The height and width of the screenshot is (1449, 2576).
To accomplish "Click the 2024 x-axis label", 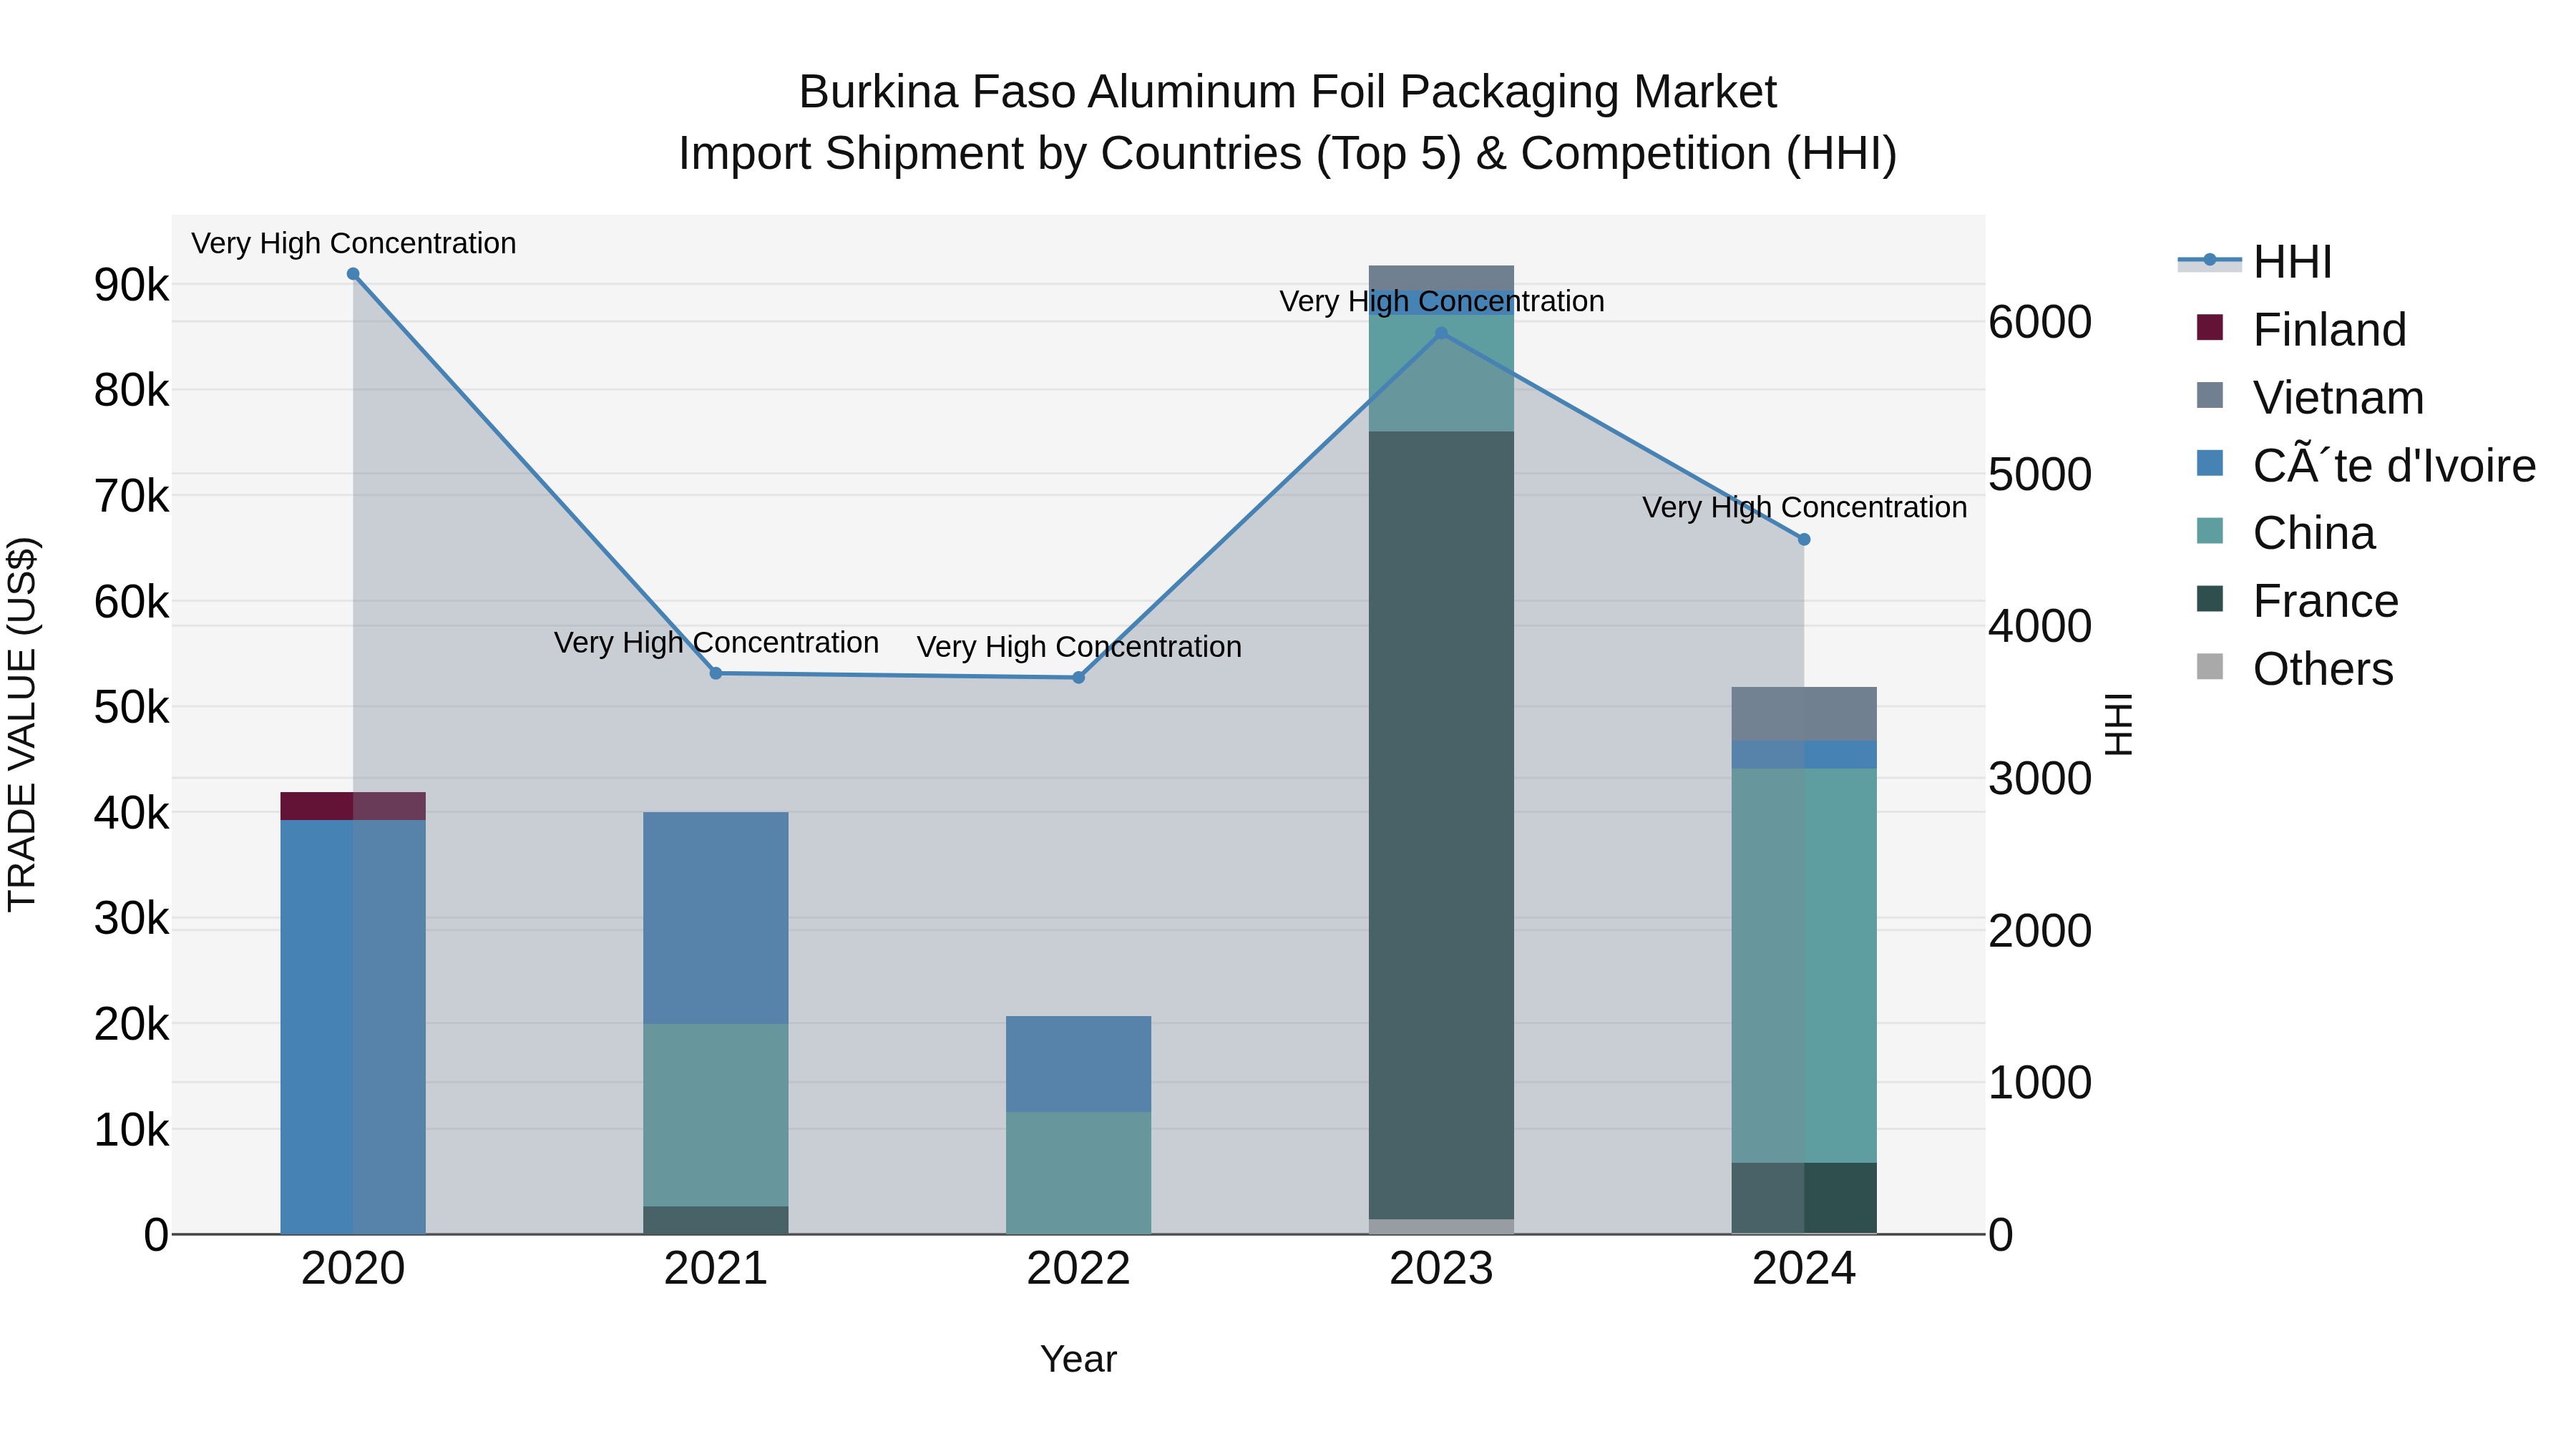I will [x=1804, y=1269].
